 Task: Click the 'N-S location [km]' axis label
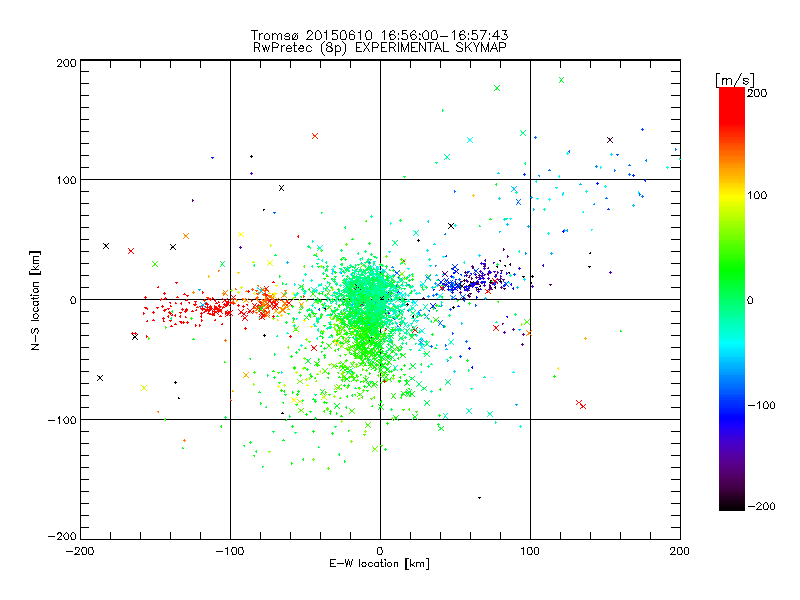click(35, 300)
